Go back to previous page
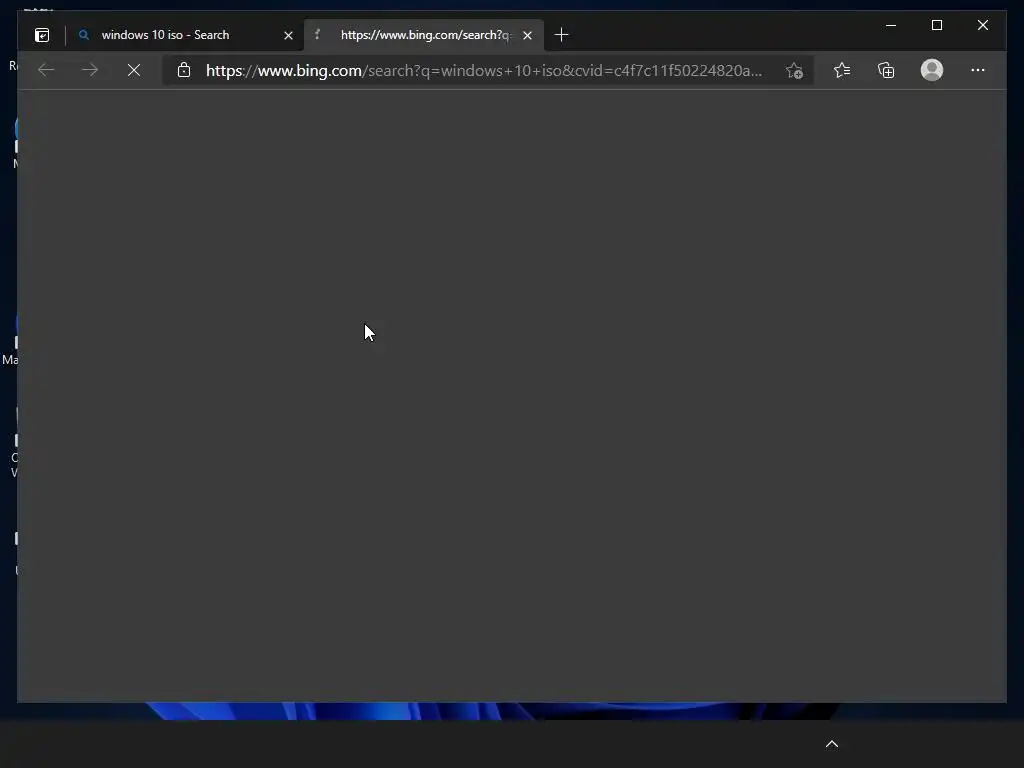Image resolution: width=1024 pixels, height=768 pixels. click(46, 70)
